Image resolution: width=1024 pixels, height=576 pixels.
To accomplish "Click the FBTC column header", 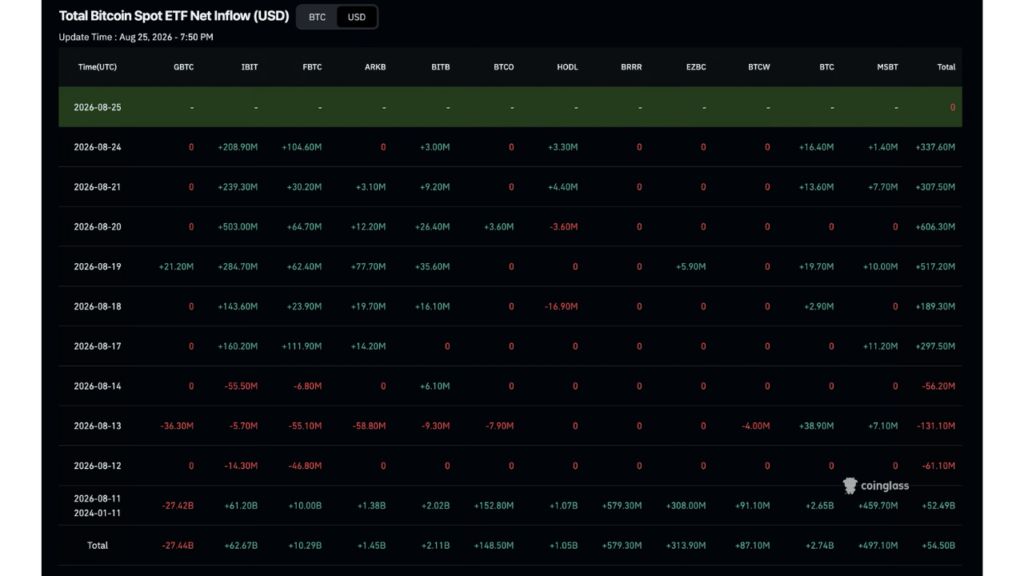I will 312,67.
